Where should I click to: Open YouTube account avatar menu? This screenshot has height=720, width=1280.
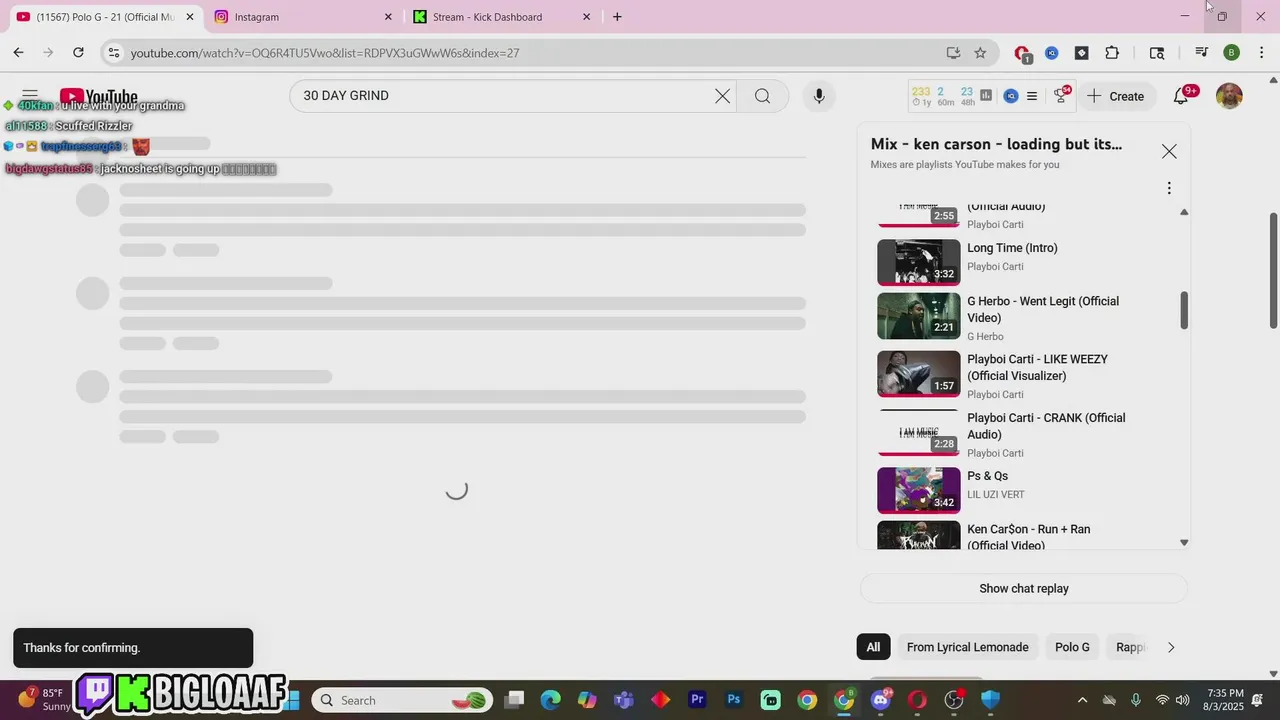pyautogui.click(x=1229, y=96)
